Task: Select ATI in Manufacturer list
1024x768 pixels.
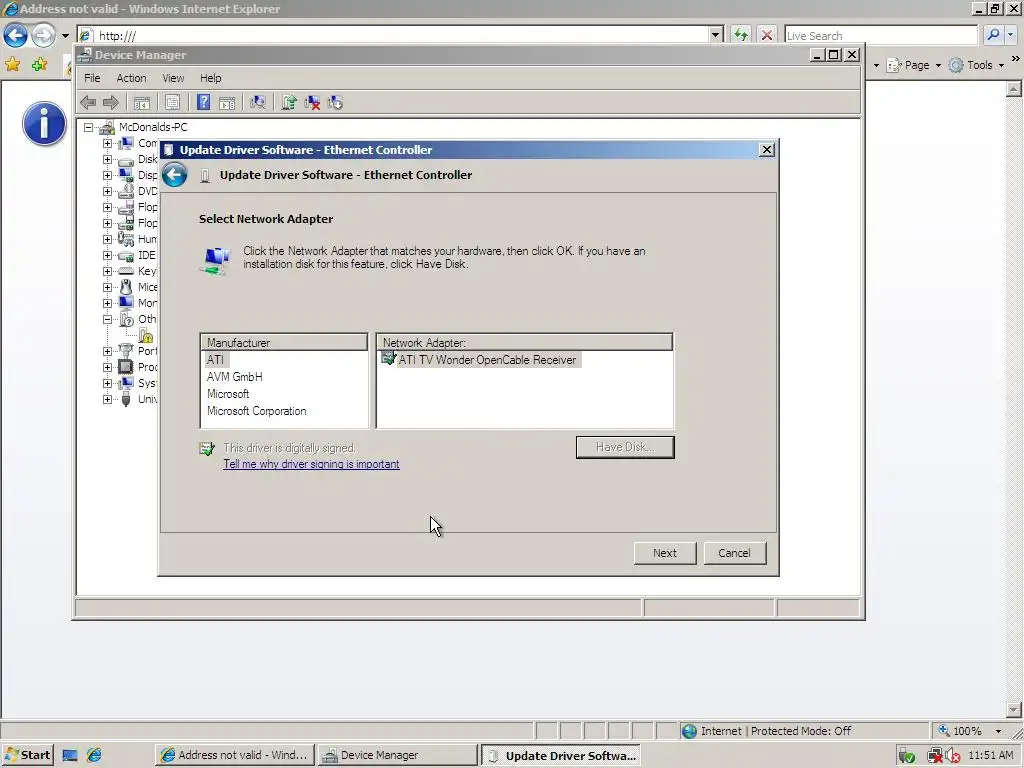Action: click(x=216, y=360)
